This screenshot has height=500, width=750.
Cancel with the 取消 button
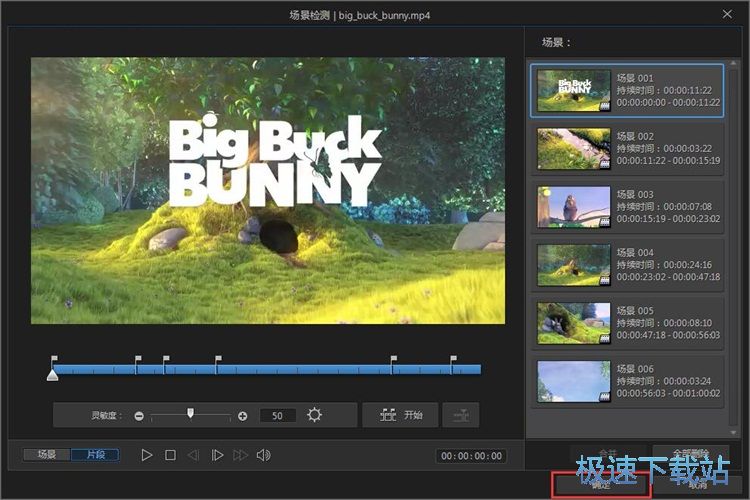[x=697, y=485]
